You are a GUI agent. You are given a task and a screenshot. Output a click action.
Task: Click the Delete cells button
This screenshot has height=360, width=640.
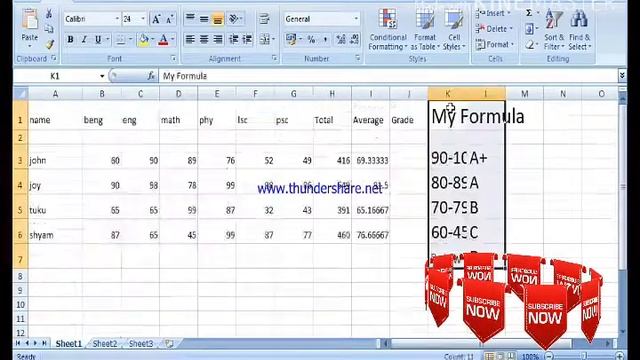pyautogui.click(x=494, y=29)
